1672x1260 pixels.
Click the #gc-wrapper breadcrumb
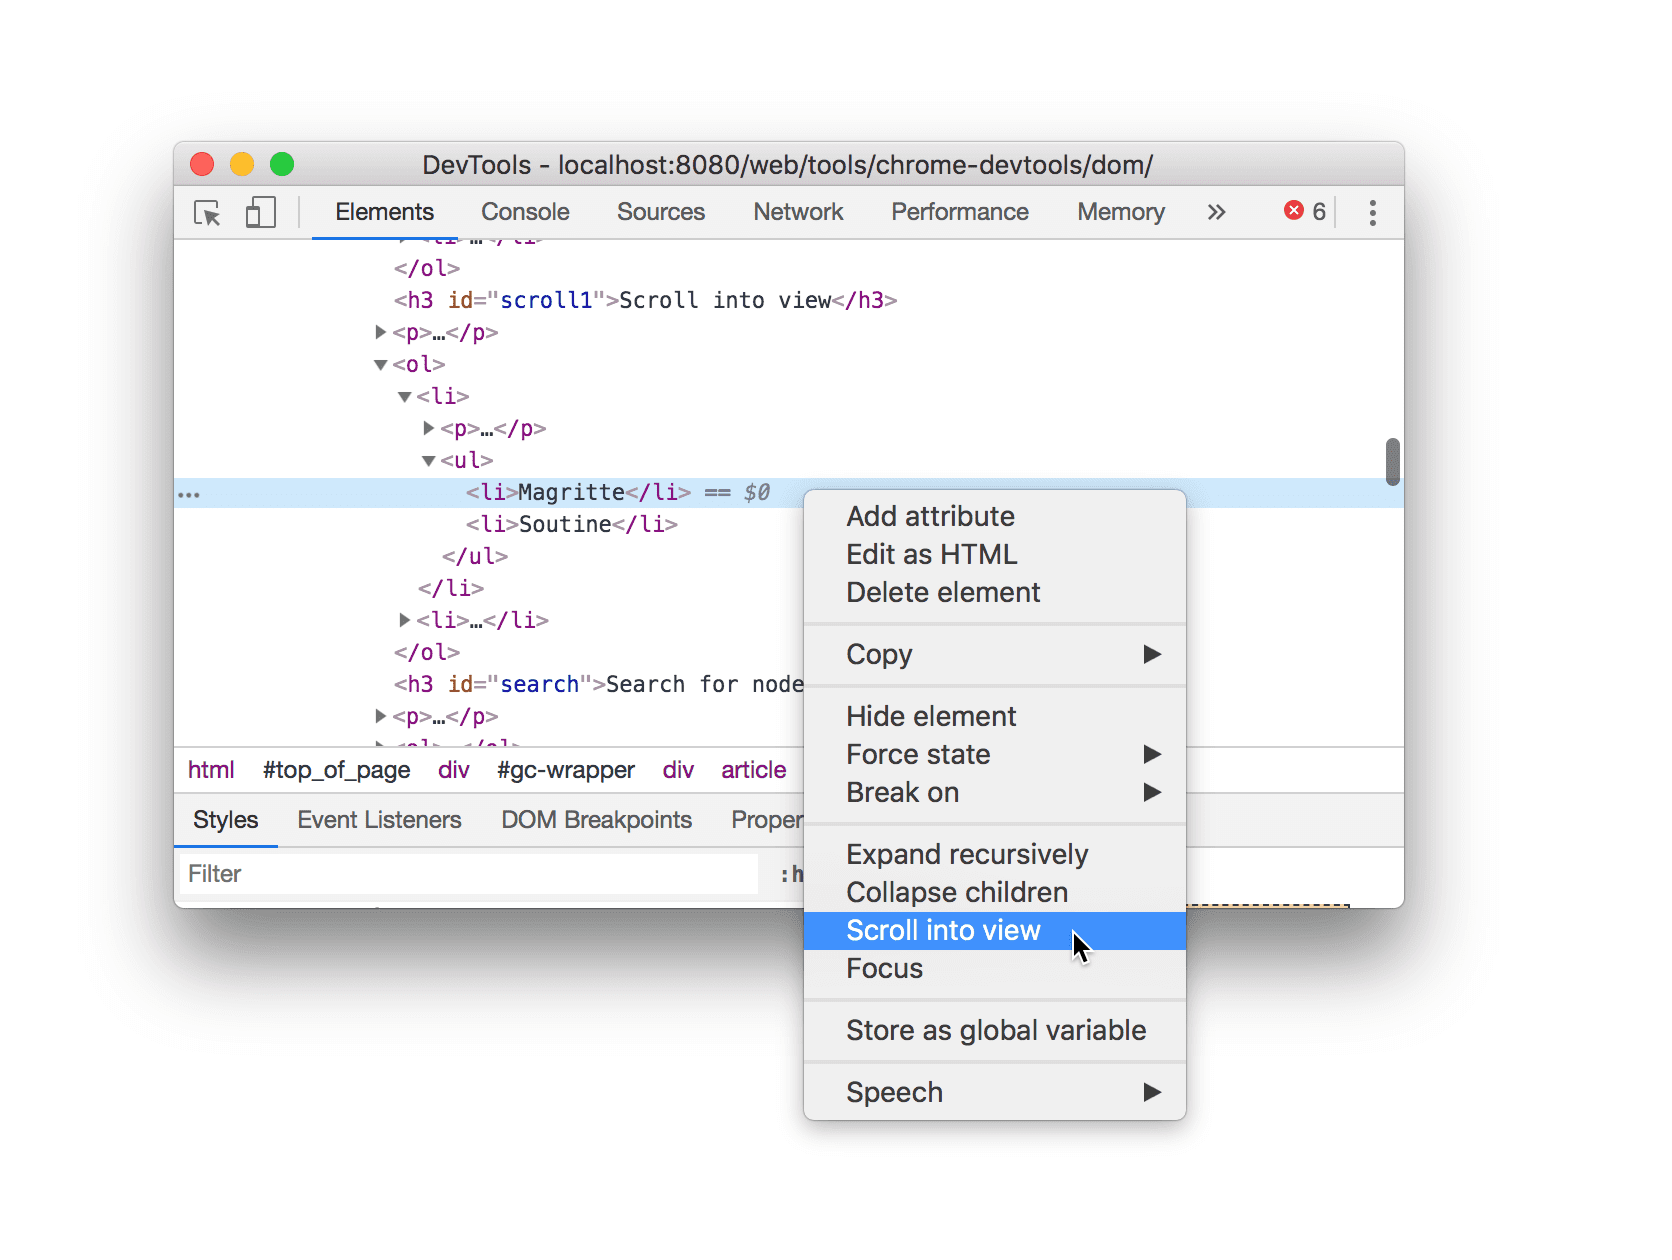pyautogui.click(x=565, y=770)
